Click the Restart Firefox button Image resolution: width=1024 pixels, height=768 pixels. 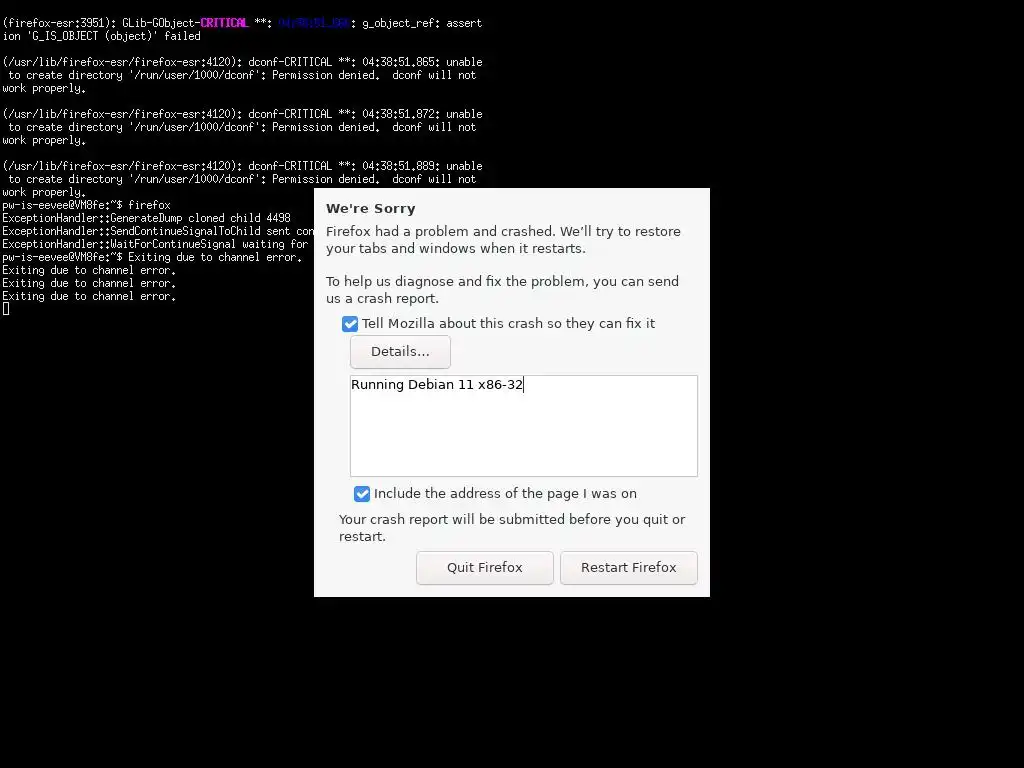pos(629,568)
